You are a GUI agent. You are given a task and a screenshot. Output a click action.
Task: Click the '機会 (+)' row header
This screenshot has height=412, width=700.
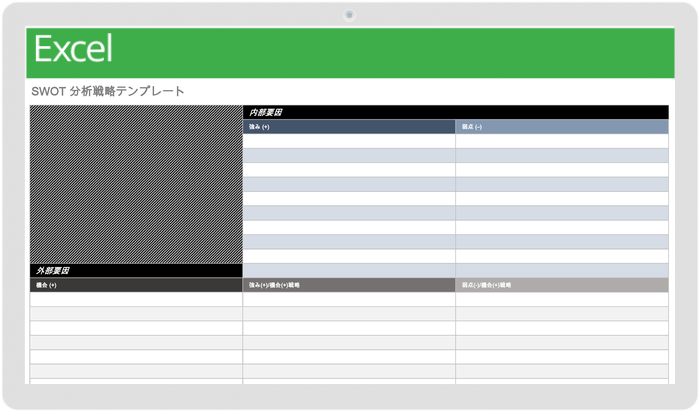coord(136,285)
